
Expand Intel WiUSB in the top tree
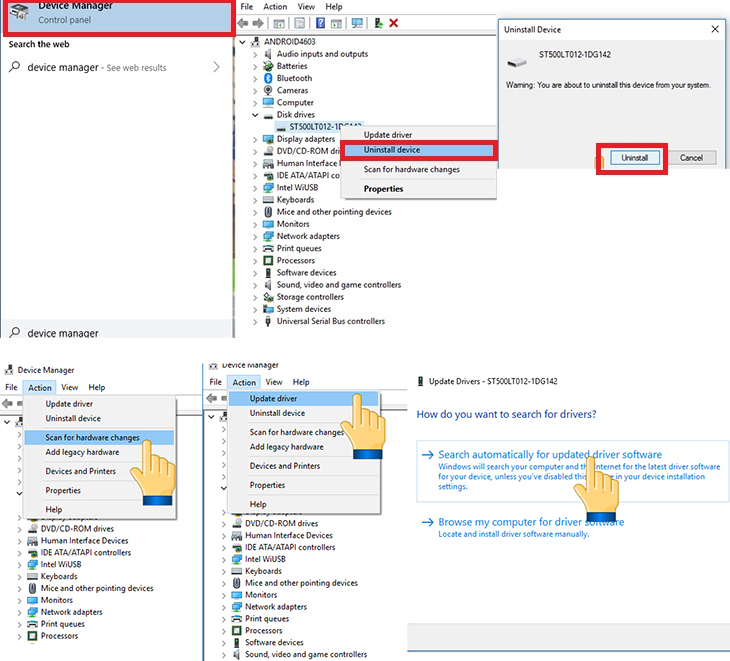tap(255, 188)
